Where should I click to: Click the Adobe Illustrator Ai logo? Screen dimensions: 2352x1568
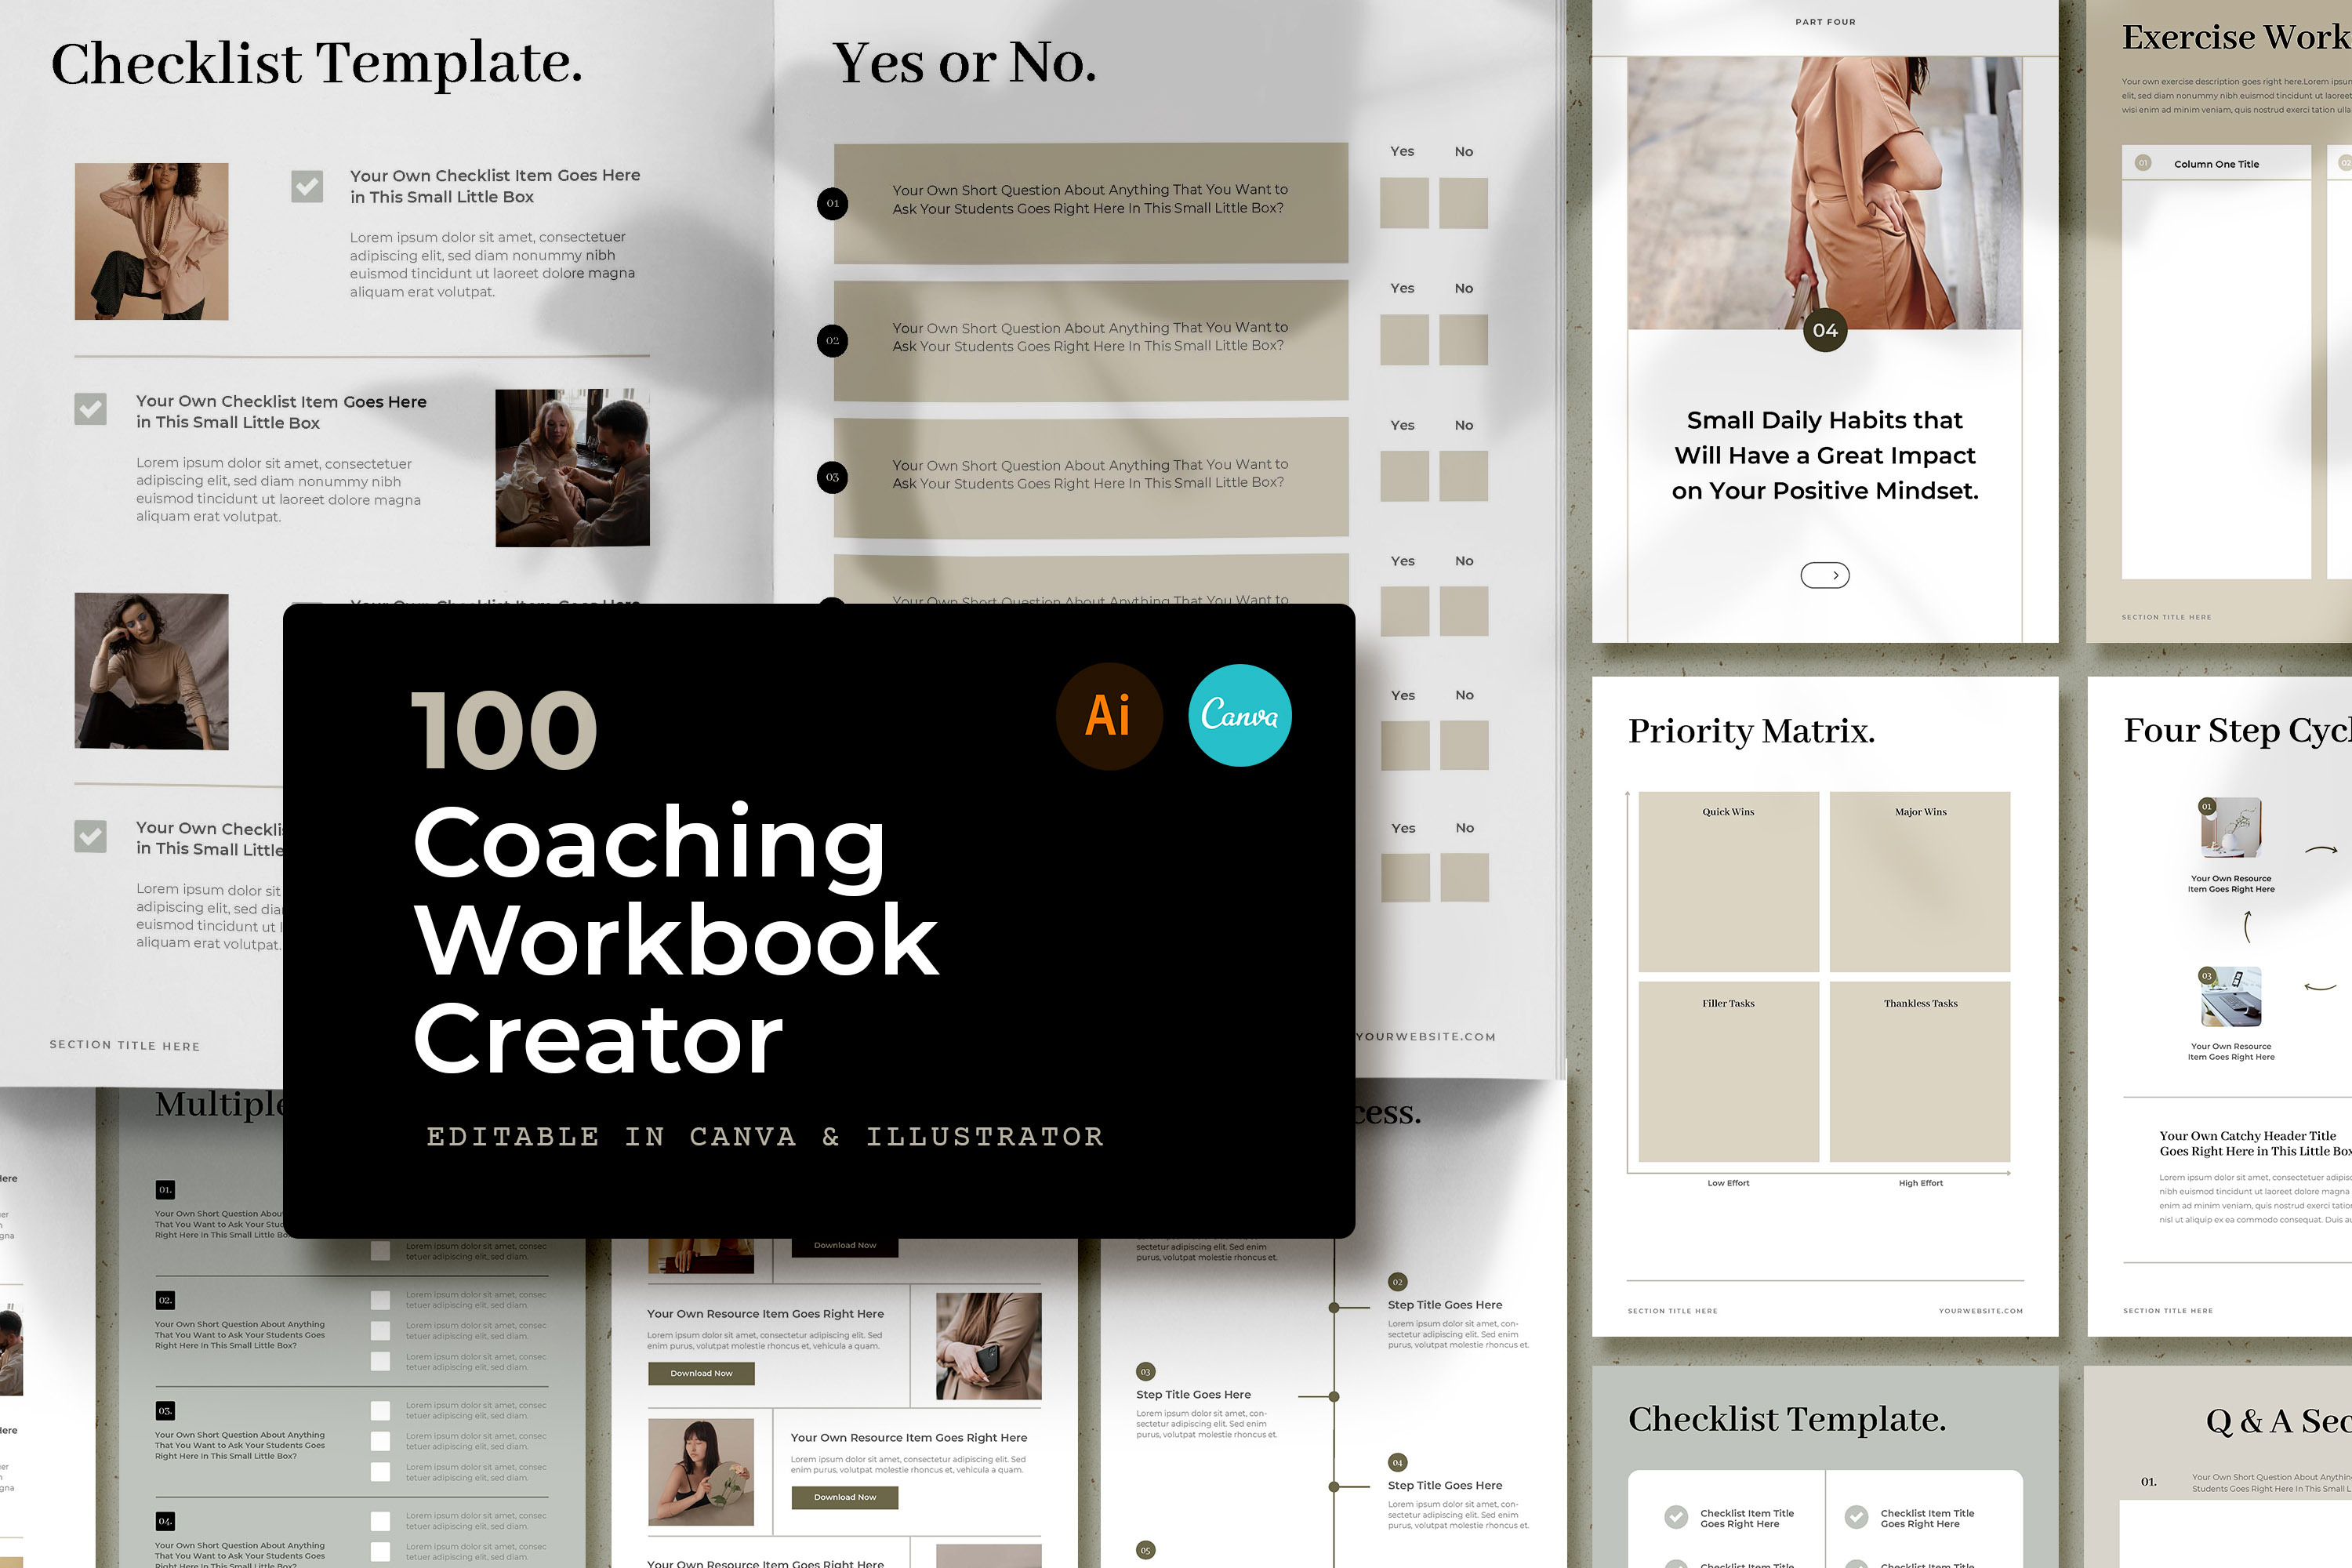click(1109, 716)
